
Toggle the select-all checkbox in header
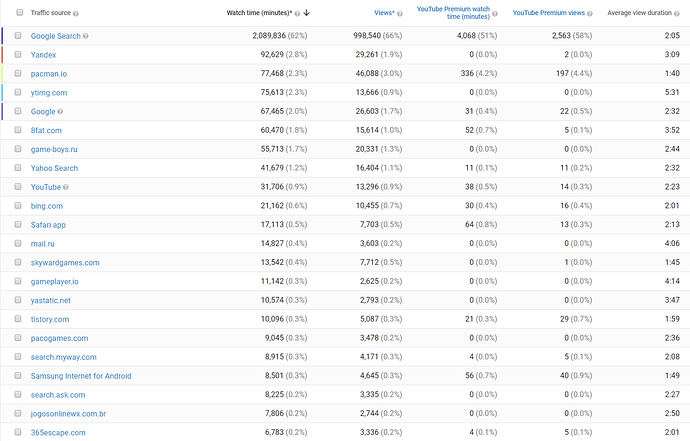19,12
